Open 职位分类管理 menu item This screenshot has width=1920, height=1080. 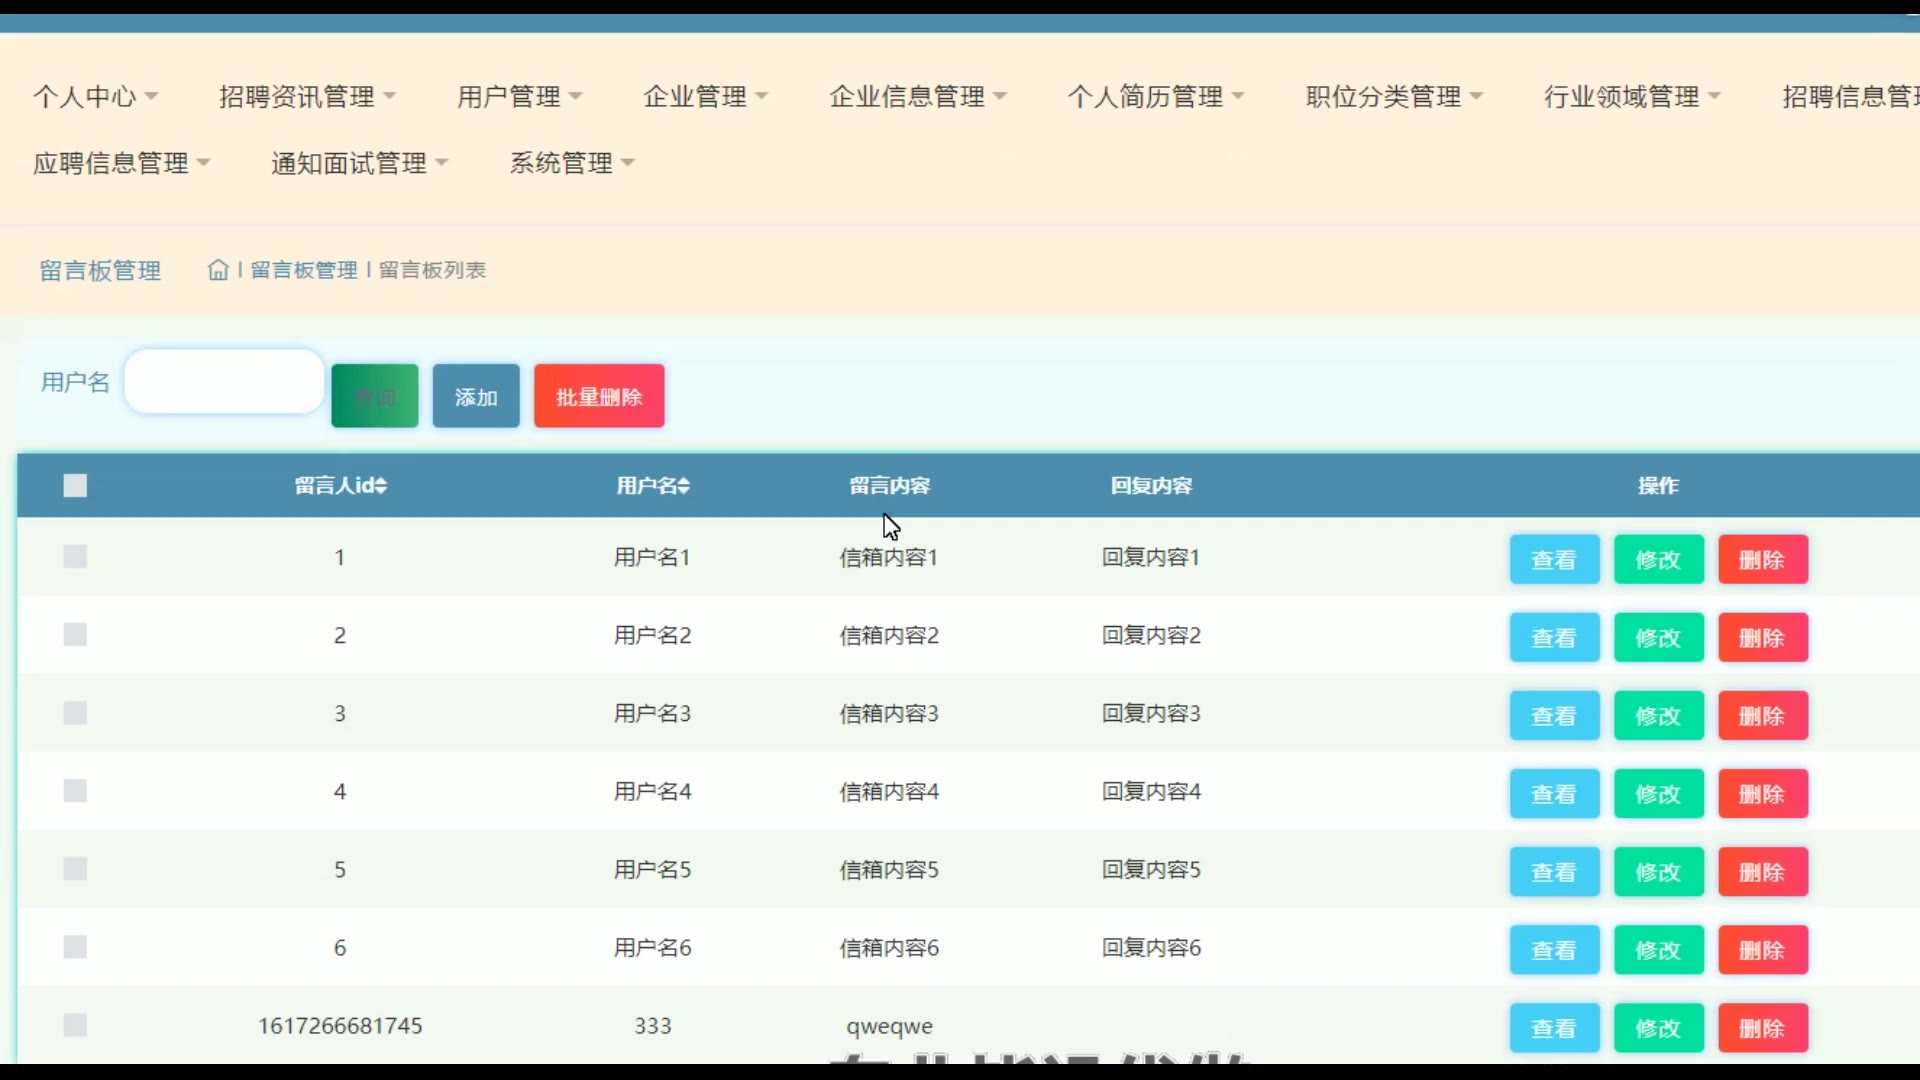pos(1394,97)
